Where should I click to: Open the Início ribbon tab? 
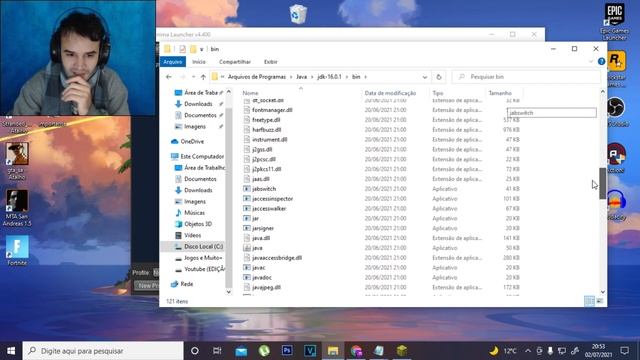click(x=199, y=62)
